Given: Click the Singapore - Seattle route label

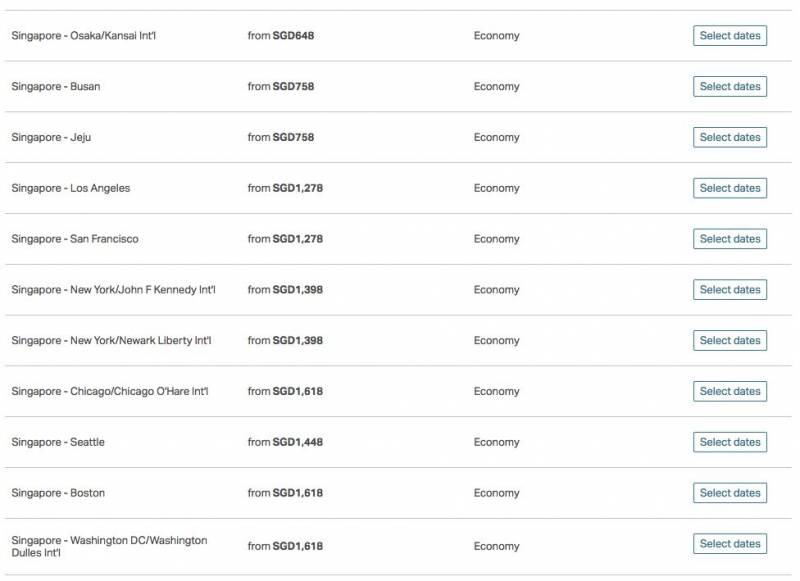Looking at the screenshot, I should pyautogui.click(x=58, y=442).
